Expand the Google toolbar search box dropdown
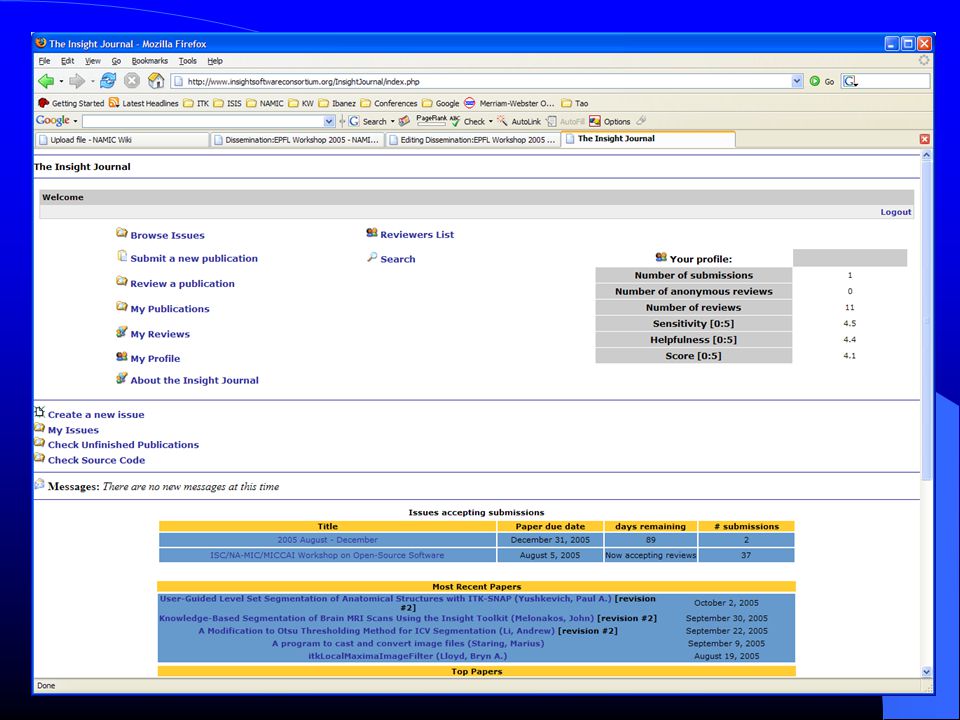The height and width of the screenshot is (720, 960). pos(329,121)
